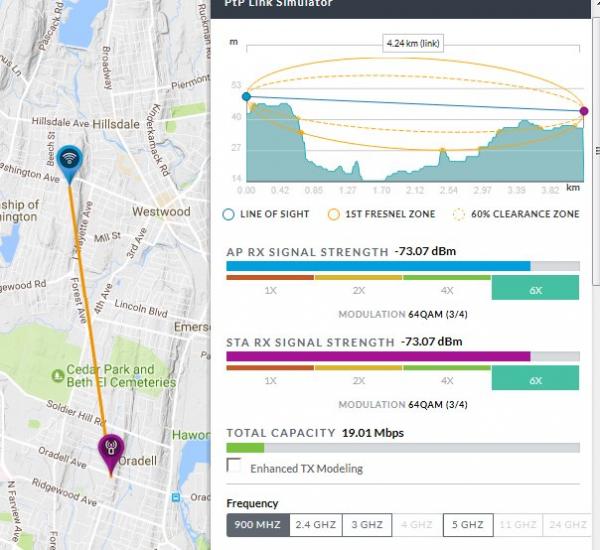The height and width of the screenshot is (550, 600).
Task: Click the AP modulation 64QAM (3/4) text
Action: tap(438, 314)
